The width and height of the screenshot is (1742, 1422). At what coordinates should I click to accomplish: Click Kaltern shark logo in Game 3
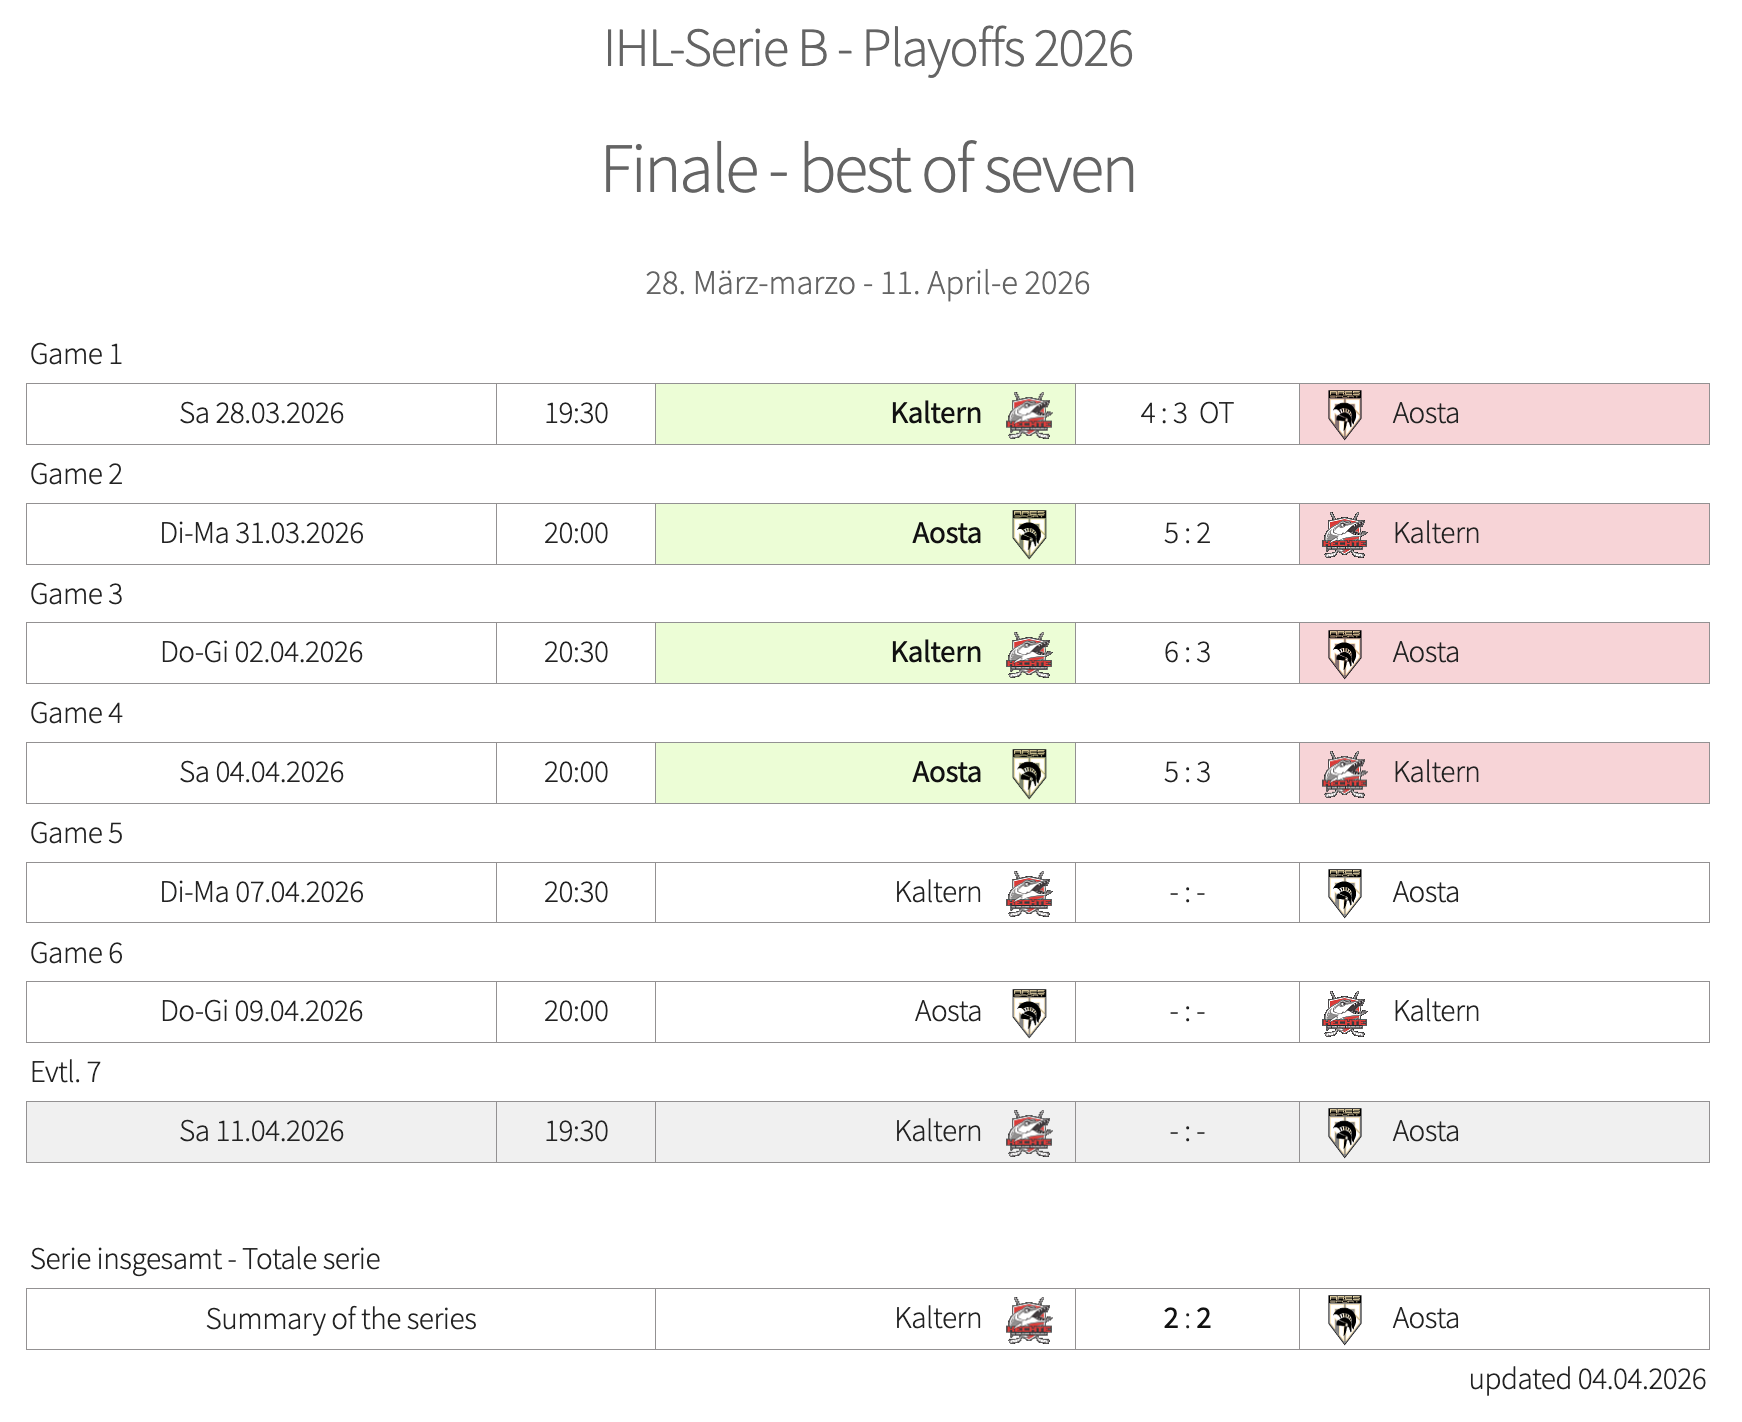[1029, 653]
